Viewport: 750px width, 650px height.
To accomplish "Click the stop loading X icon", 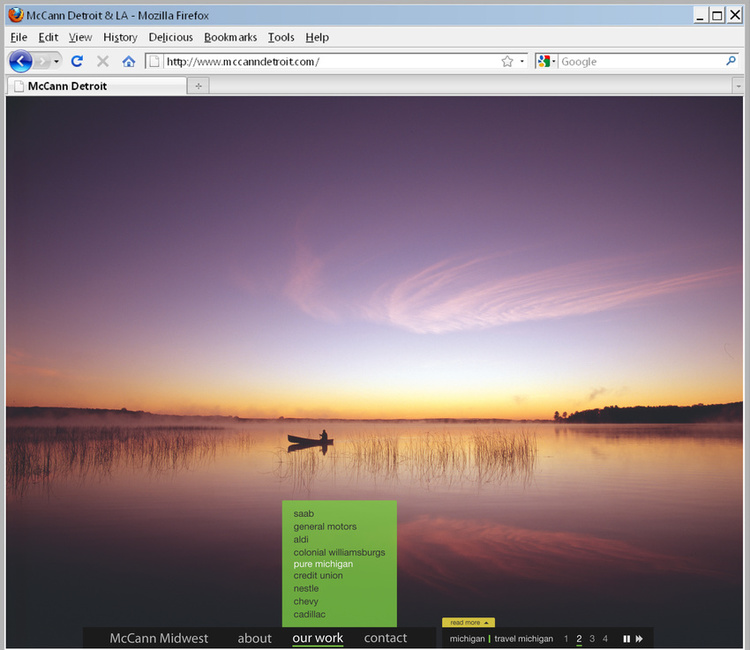I will [x=102, y=61].
